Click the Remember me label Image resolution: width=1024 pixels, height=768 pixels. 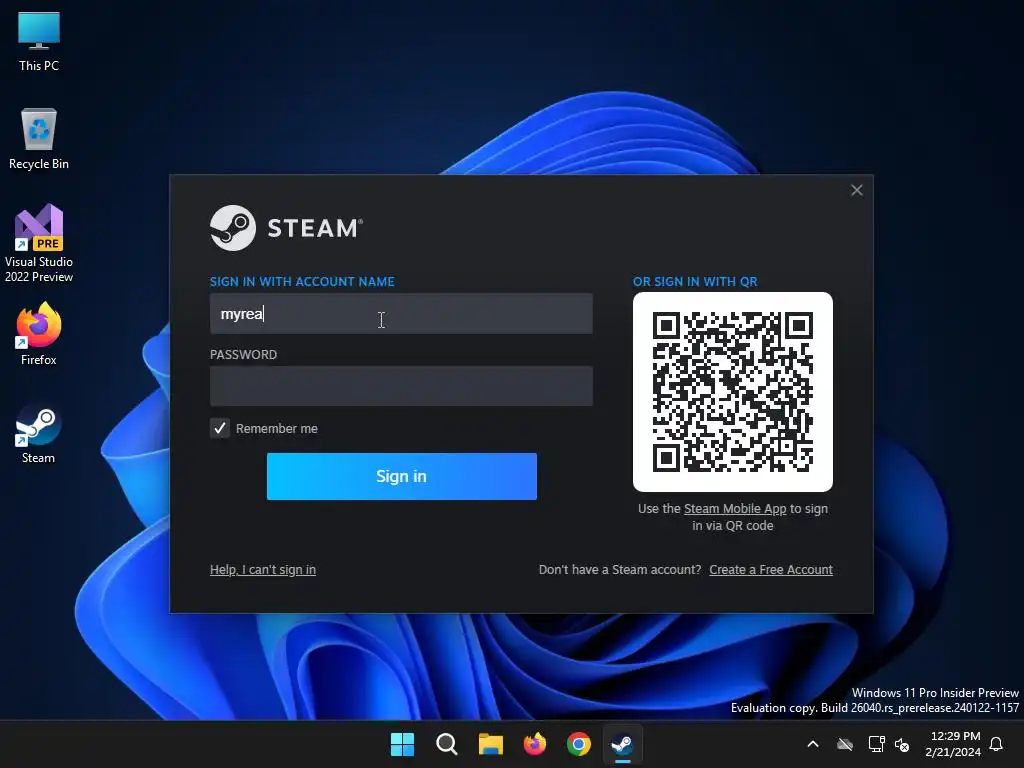pyautogui.click(x=277, y=428)
